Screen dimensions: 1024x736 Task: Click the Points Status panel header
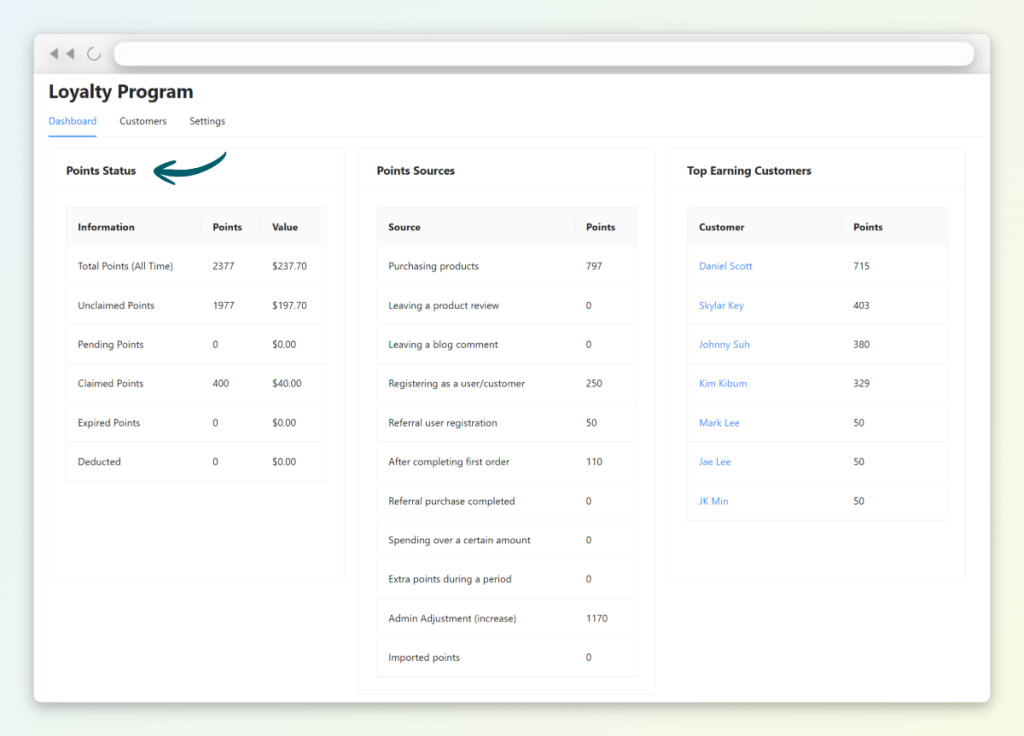point(100,171)
